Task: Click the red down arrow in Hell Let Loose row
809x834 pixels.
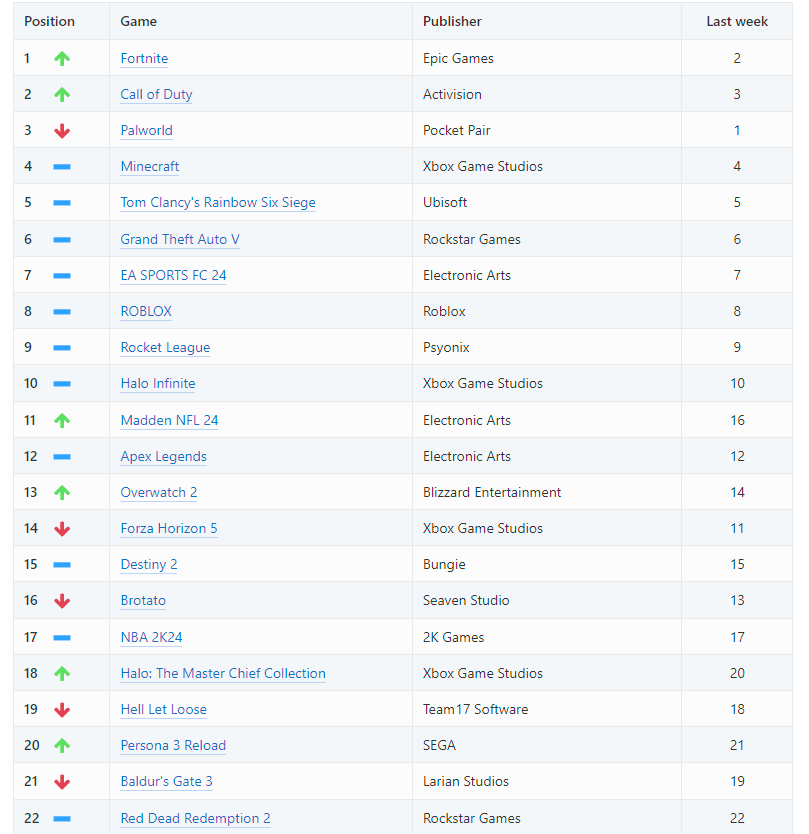Action: click(x=62, y=710)
